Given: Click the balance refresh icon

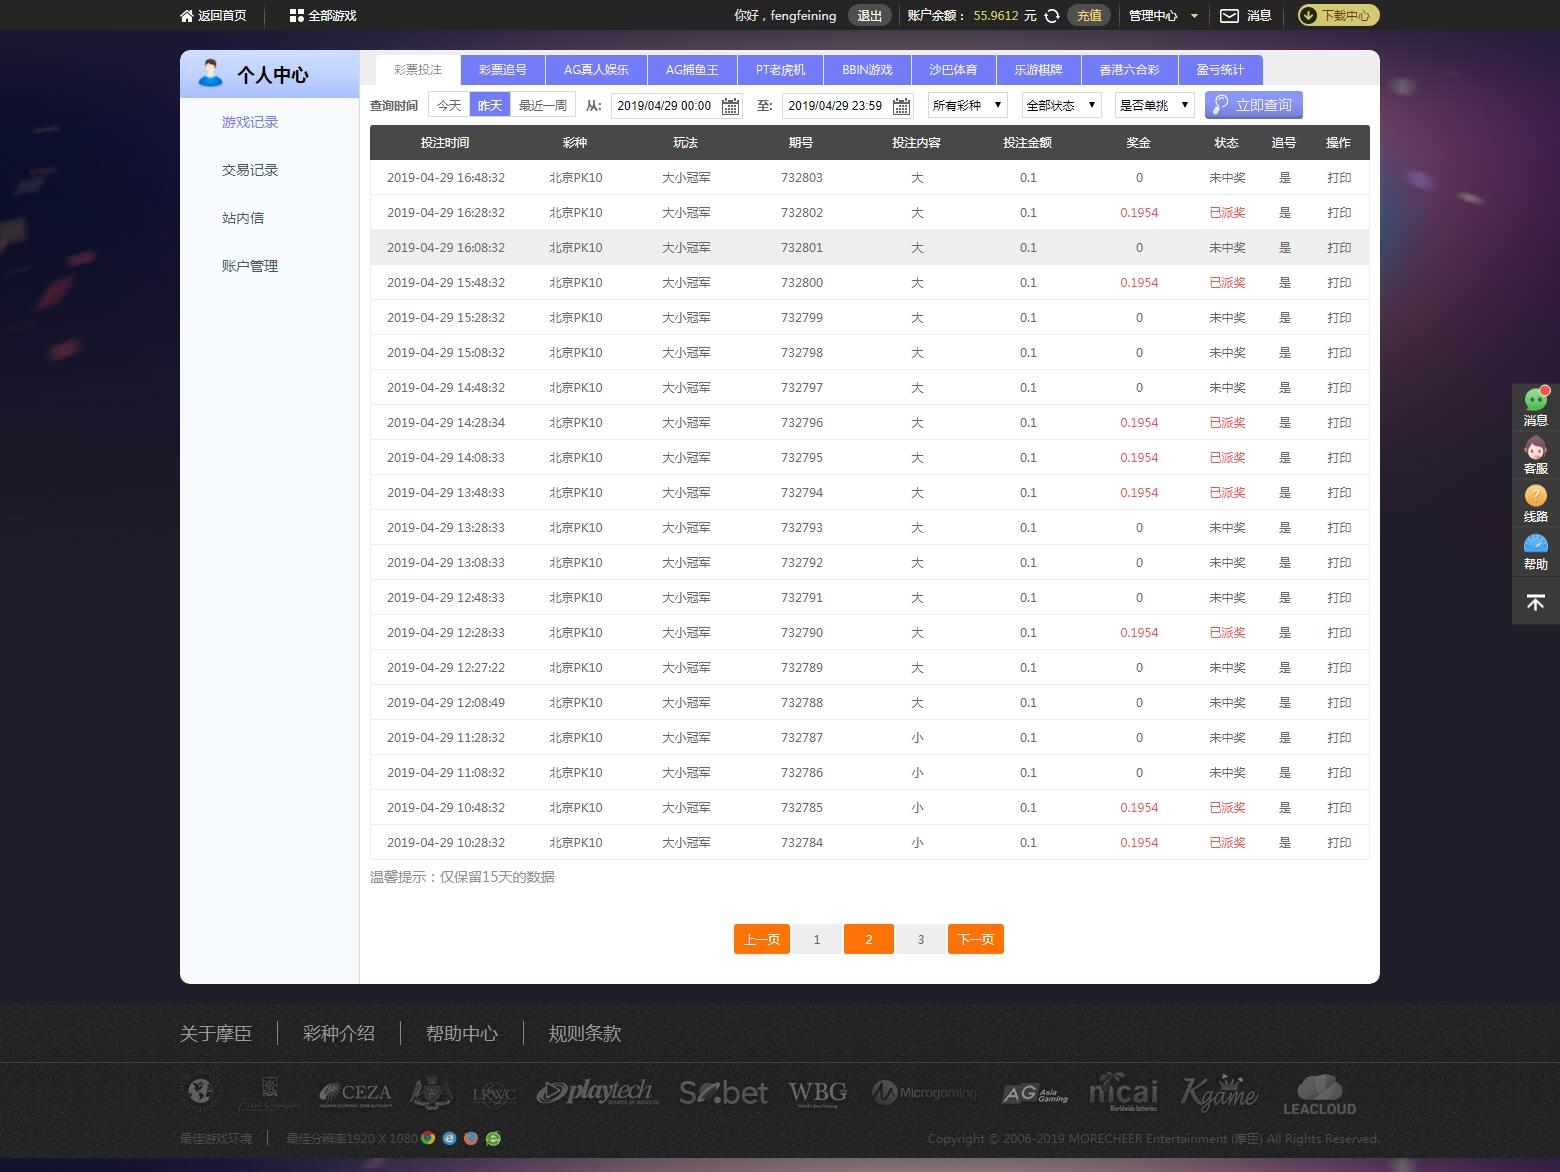Looking at the screenshot, I should click(x=1052, y=16).
